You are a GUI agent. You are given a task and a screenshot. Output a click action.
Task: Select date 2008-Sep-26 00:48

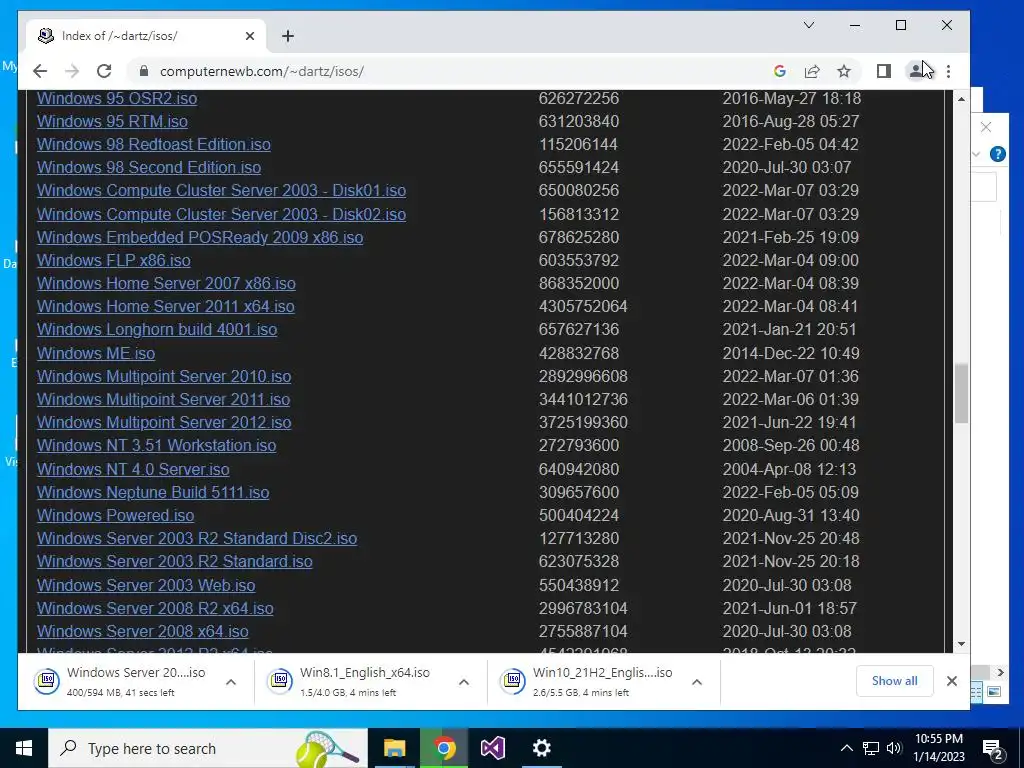(790, 445)
